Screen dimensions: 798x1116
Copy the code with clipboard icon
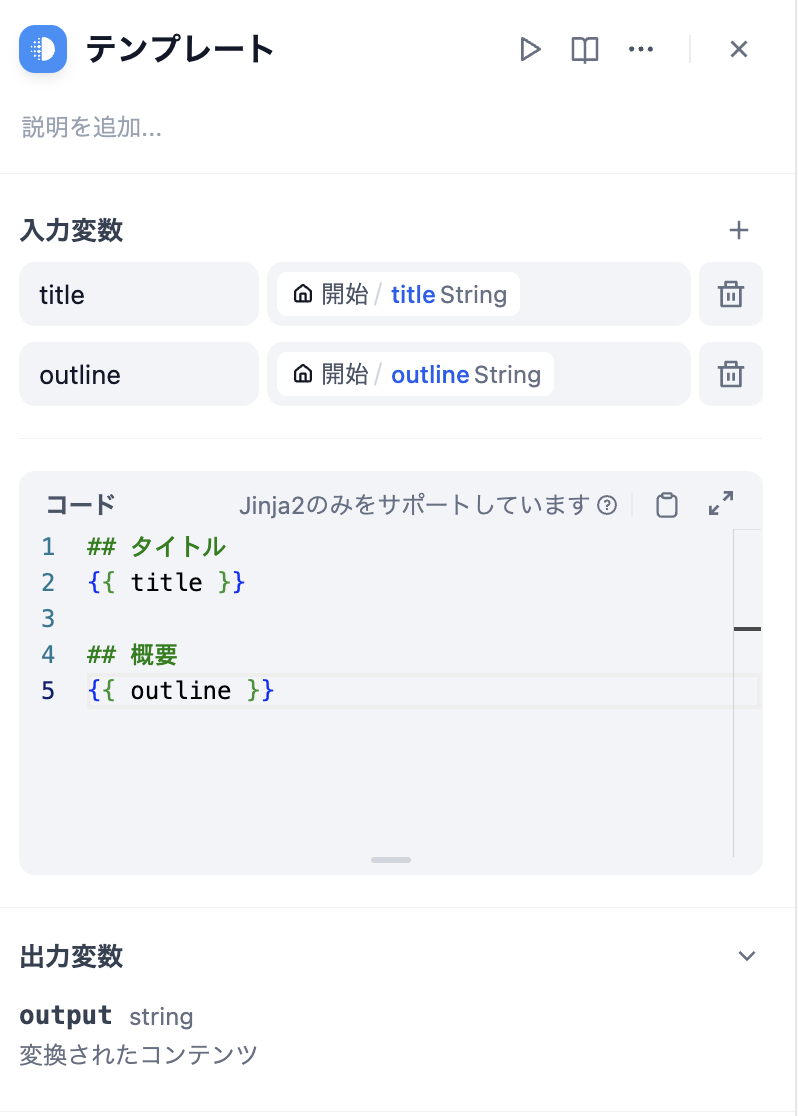[666, 505]
